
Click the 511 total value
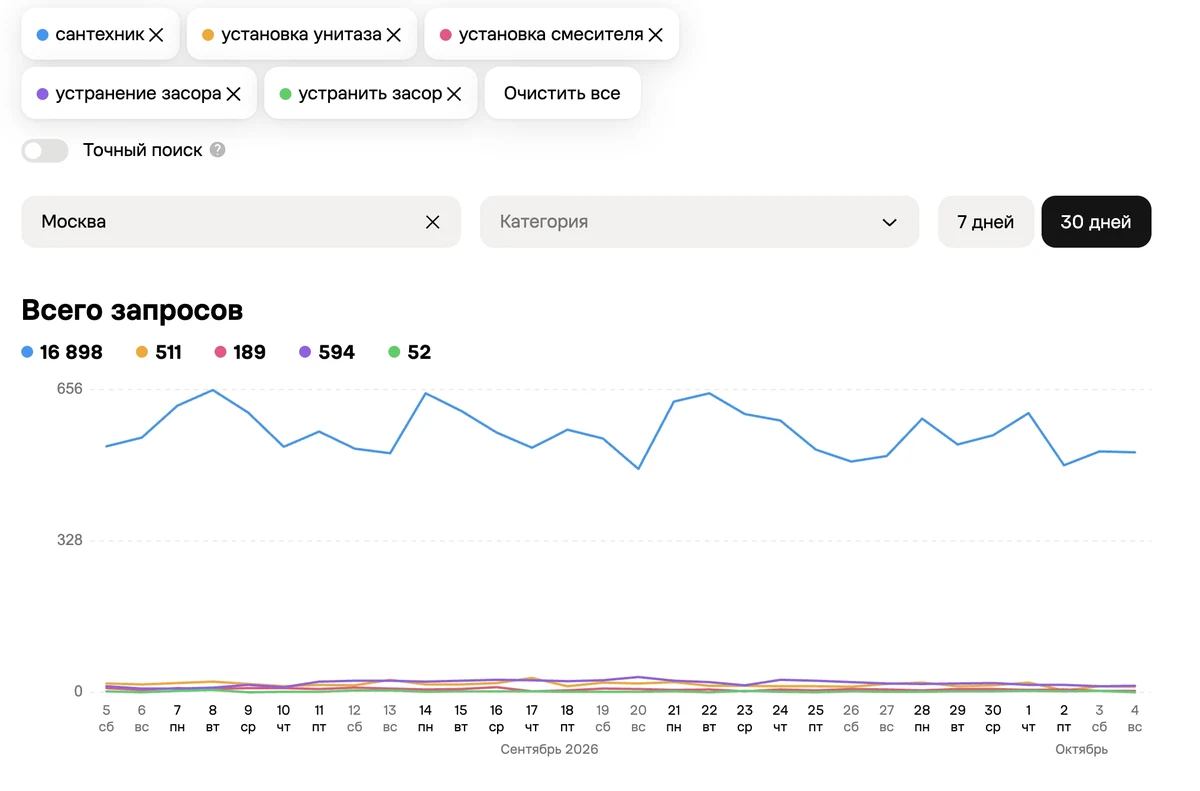(x=168, y=352)
